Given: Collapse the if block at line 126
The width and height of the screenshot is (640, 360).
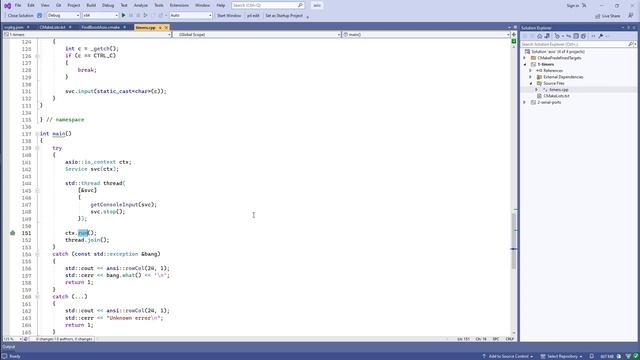Looking at the screenshot, I should point(37,56).
